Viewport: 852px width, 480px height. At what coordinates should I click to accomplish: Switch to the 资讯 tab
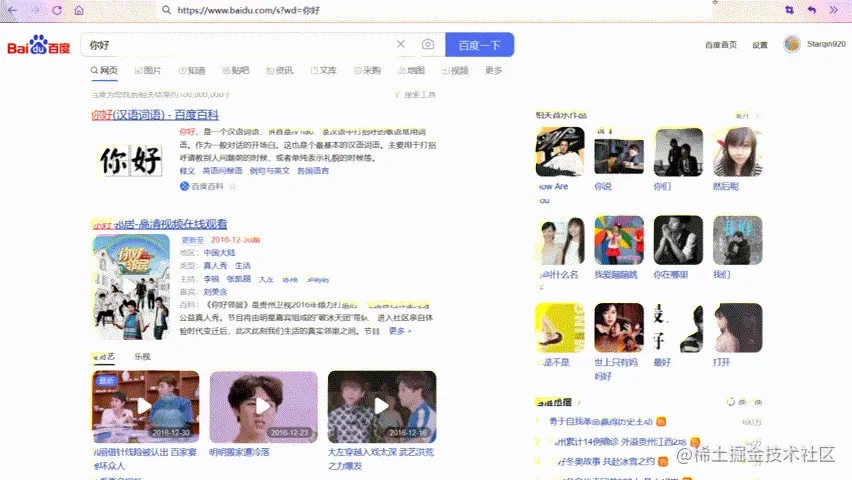click(x=279, y=70)
